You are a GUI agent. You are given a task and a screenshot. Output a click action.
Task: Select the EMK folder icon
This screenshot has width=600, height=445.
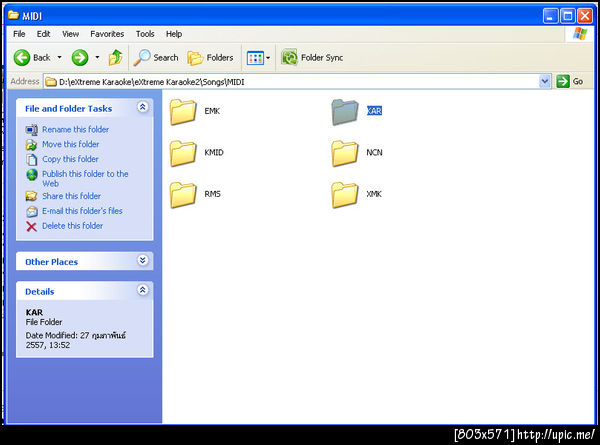point(183,112)
